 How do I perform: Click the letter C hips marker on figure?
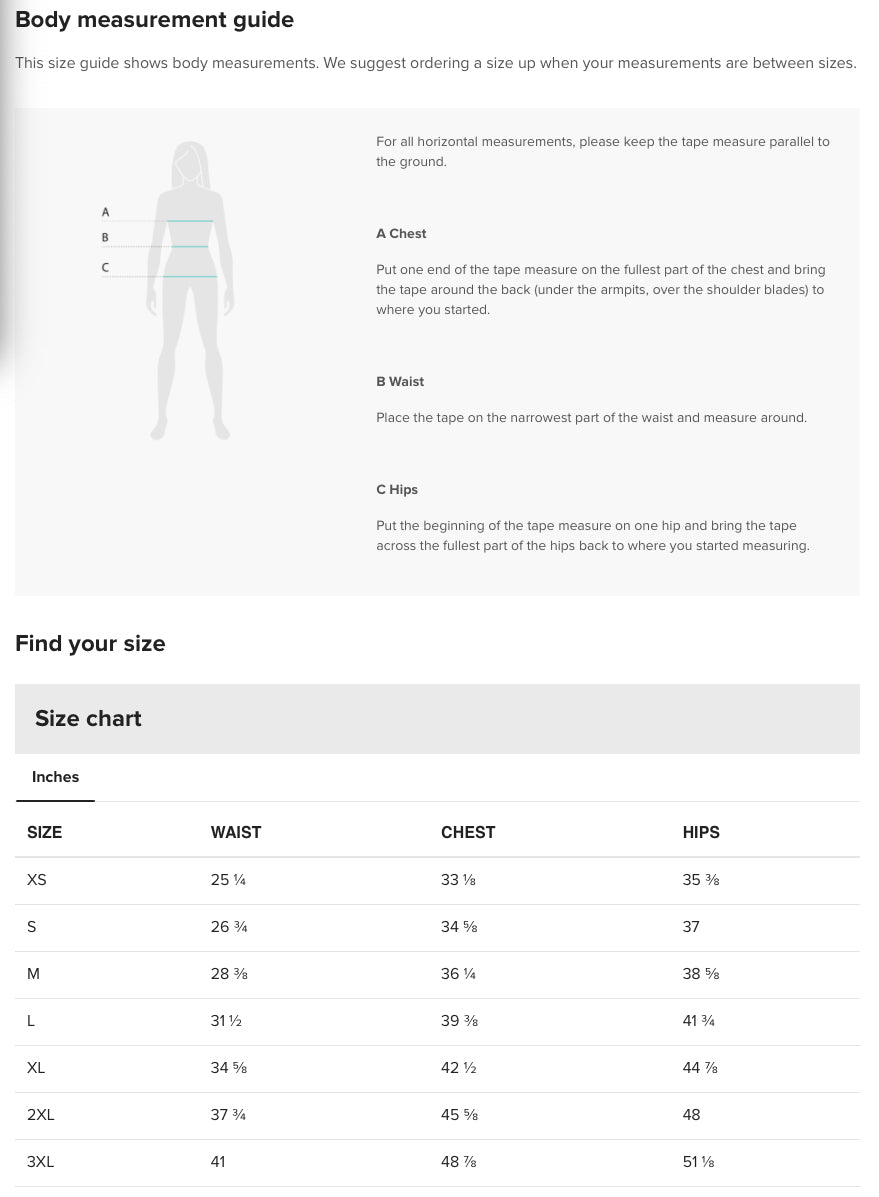(105, 268)
